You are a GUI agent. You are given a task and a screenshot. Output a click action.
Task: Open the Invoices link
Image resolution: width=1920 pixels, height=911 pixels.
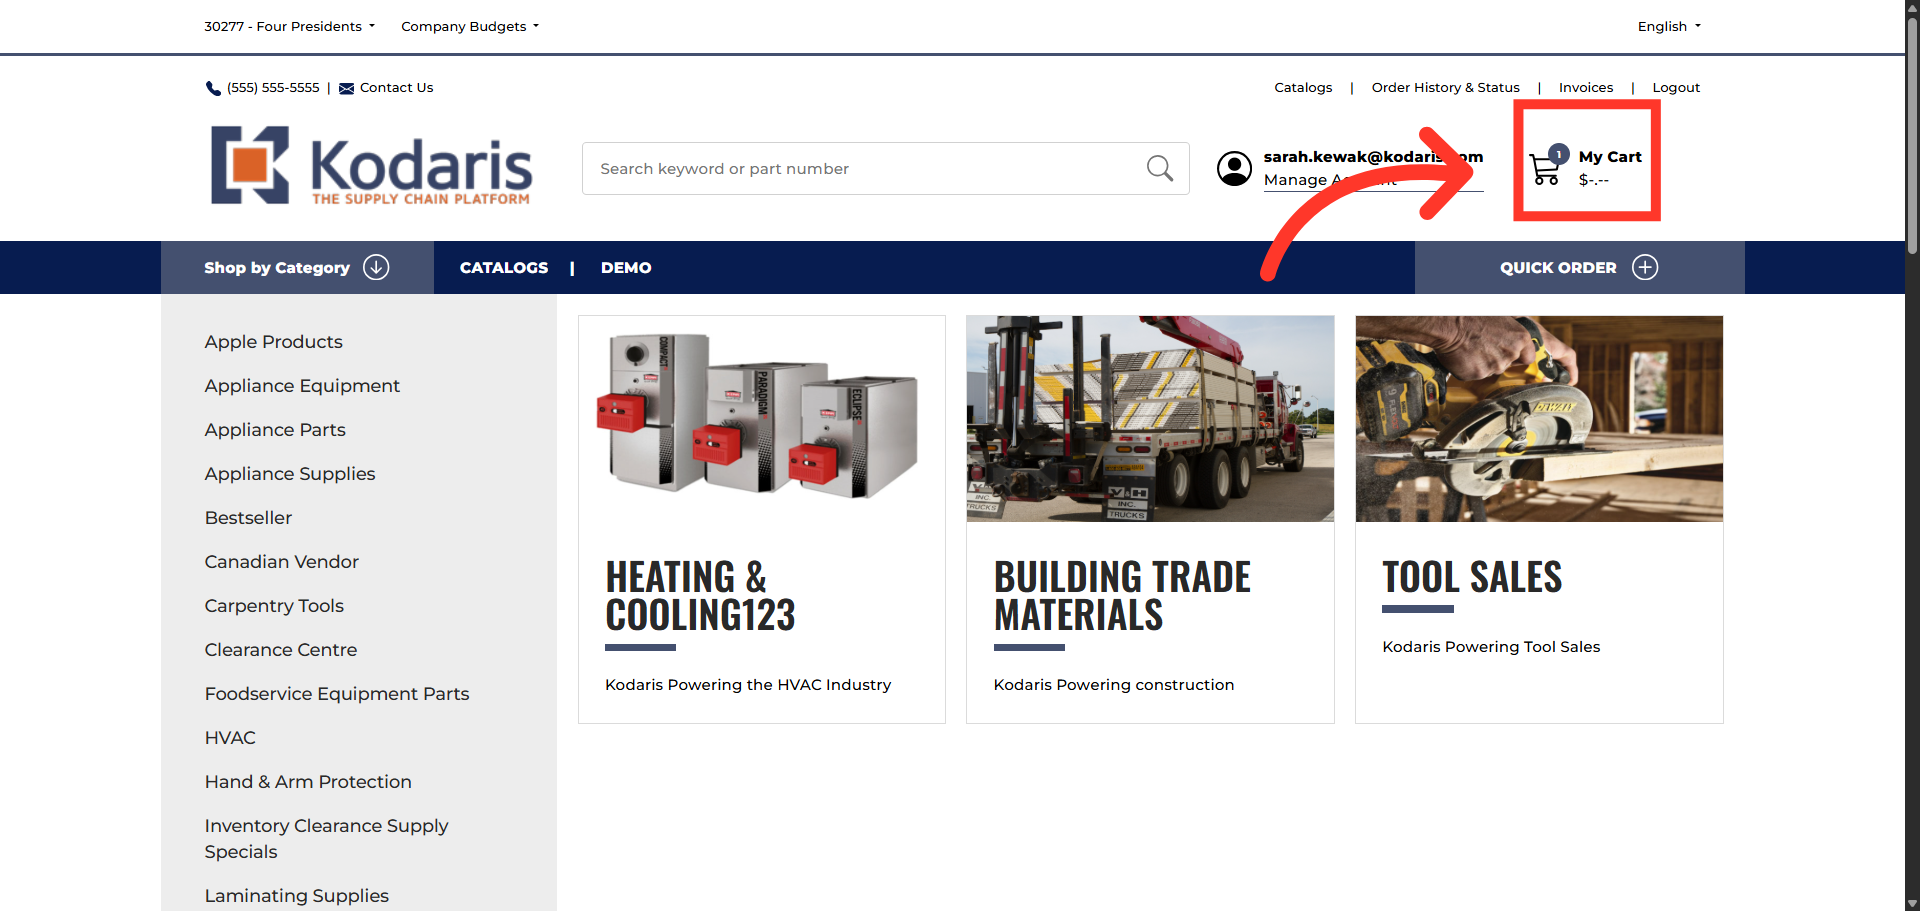pyautogui.click(x=1586, y=87)
